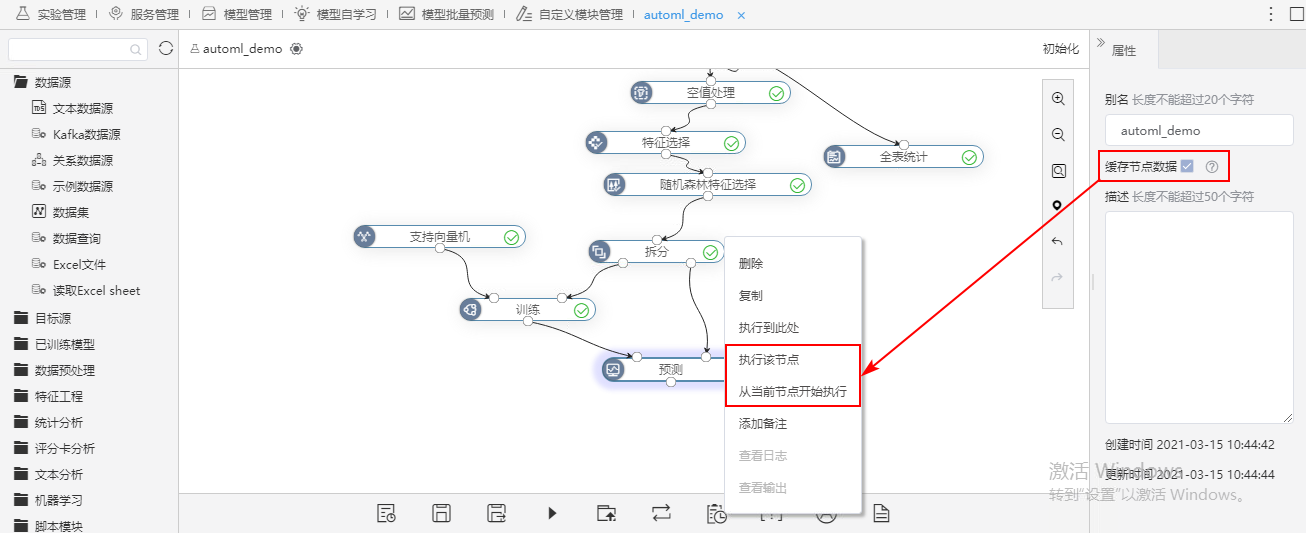Expand the 特征工程 folder

(x=48, y=396)
